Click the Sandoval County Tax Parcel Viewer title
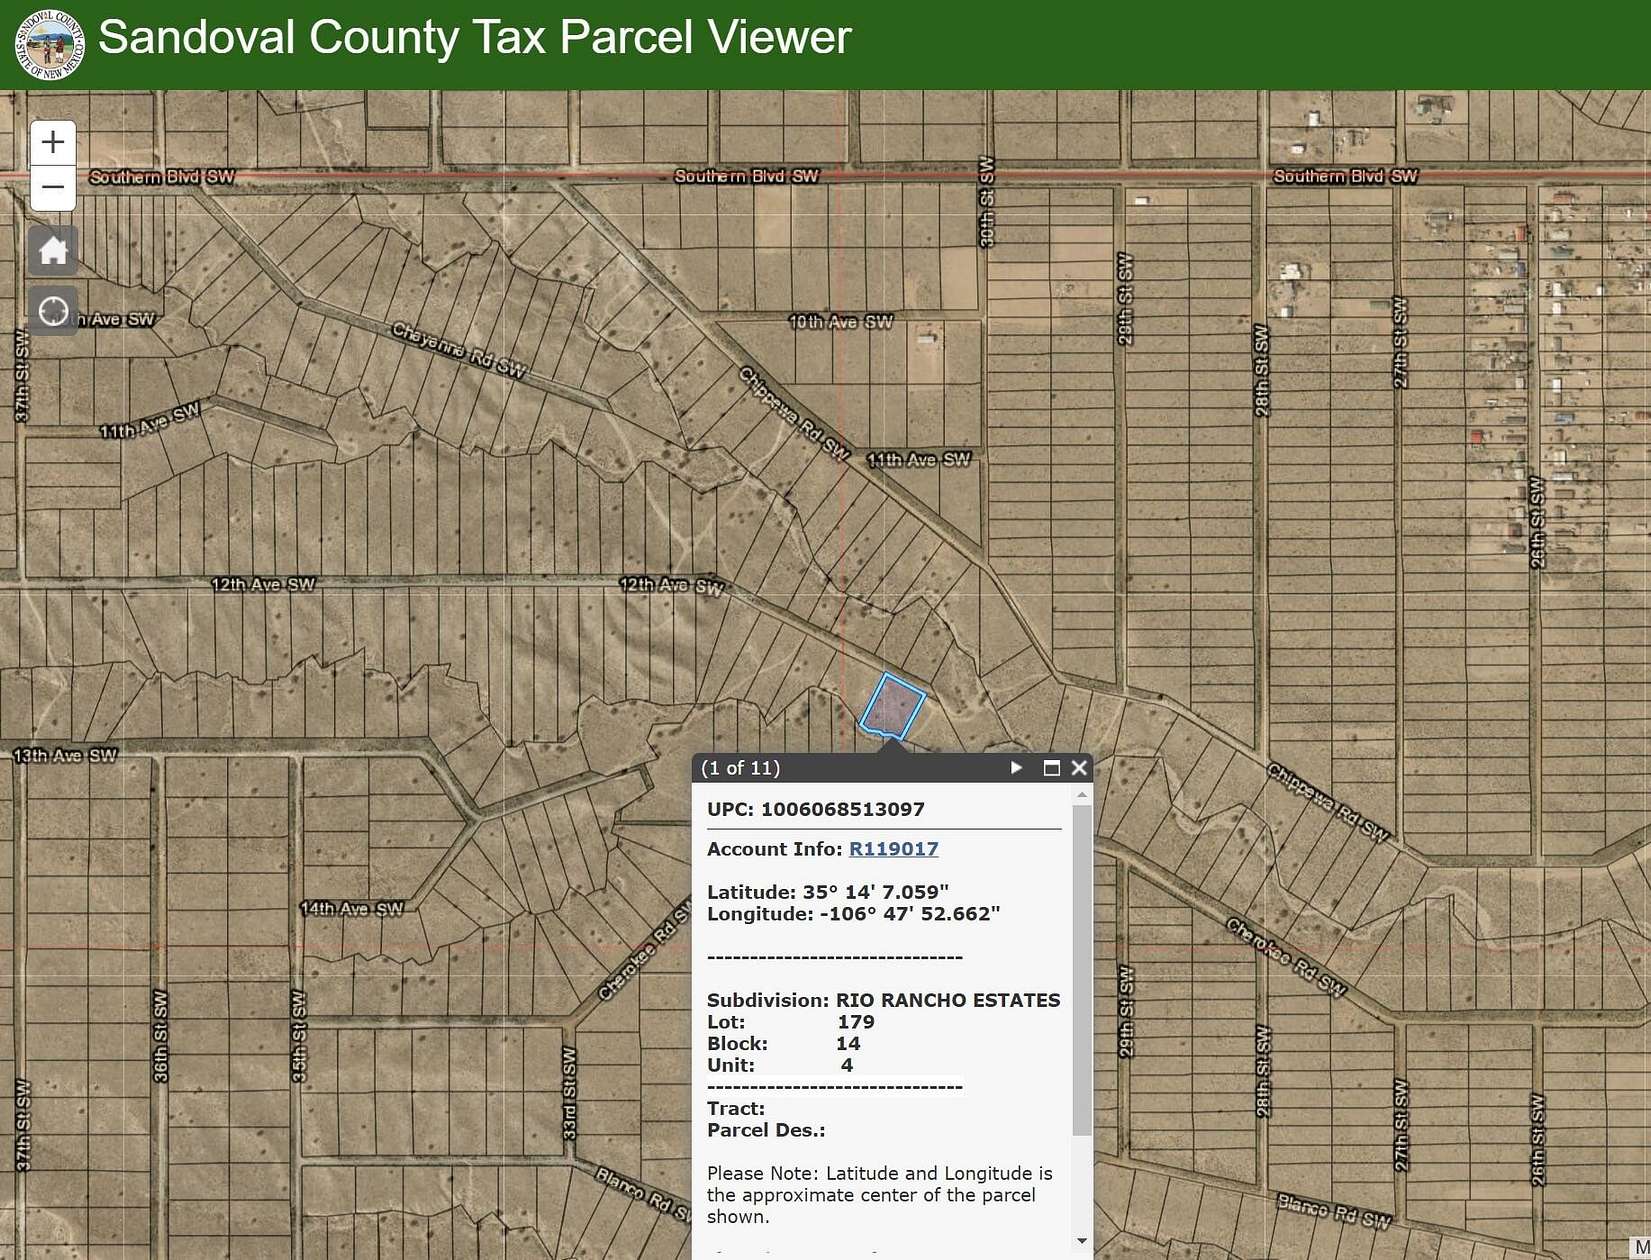The image size is (1651, 1260). [x=477, y=38]
